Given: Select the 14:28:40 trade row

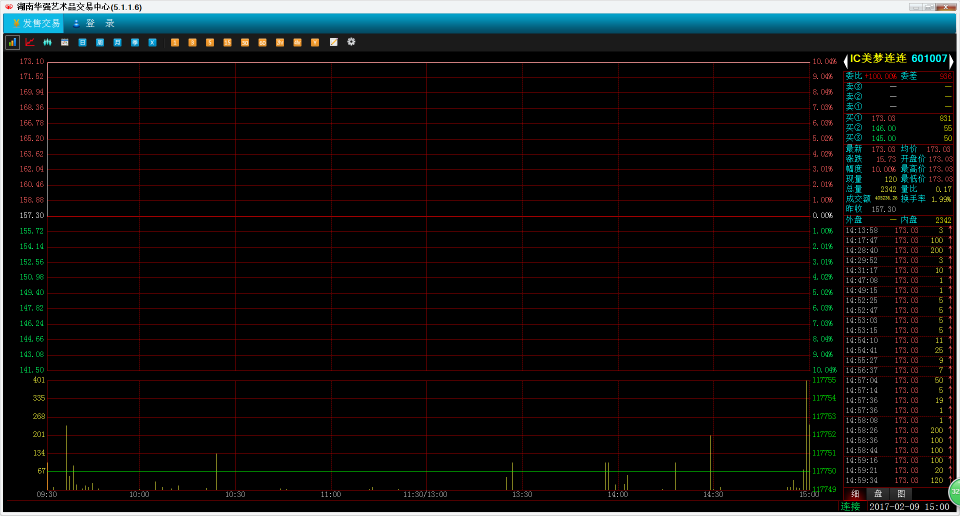Looking at the screenshot, I should [899, 250].
